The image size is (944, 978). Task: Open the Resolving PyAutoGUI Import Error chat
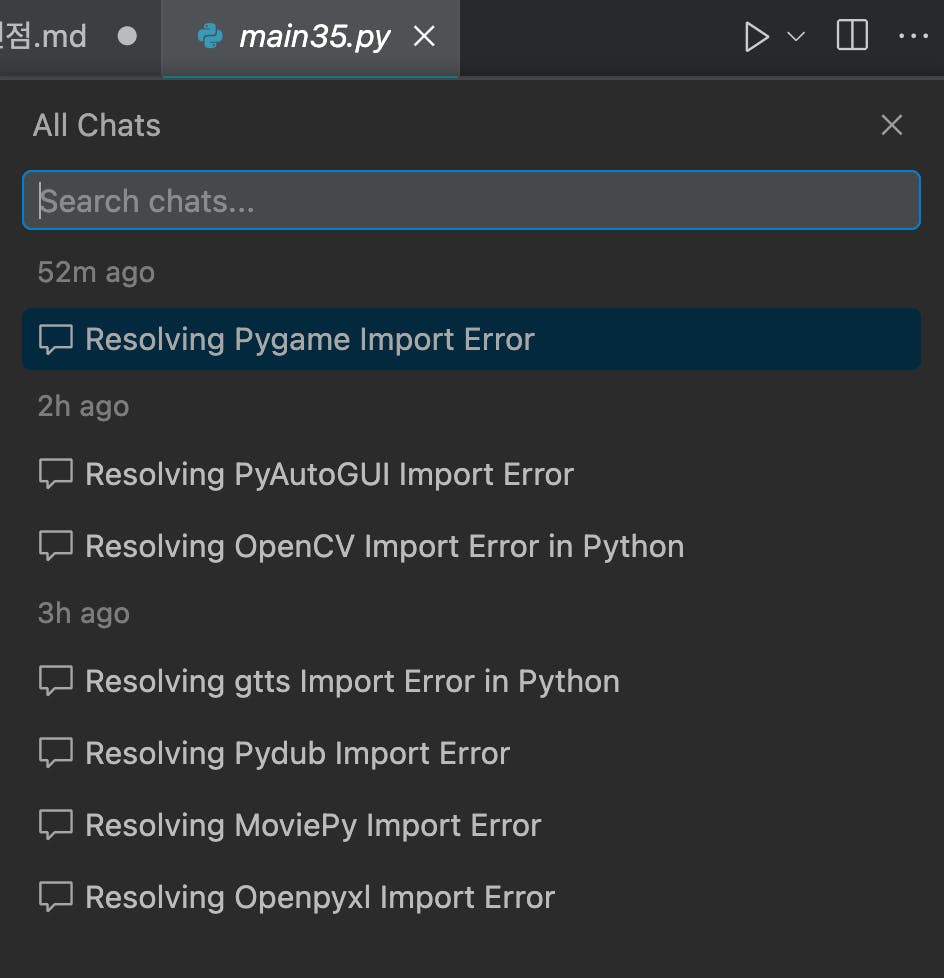click(x=329, y=474)
